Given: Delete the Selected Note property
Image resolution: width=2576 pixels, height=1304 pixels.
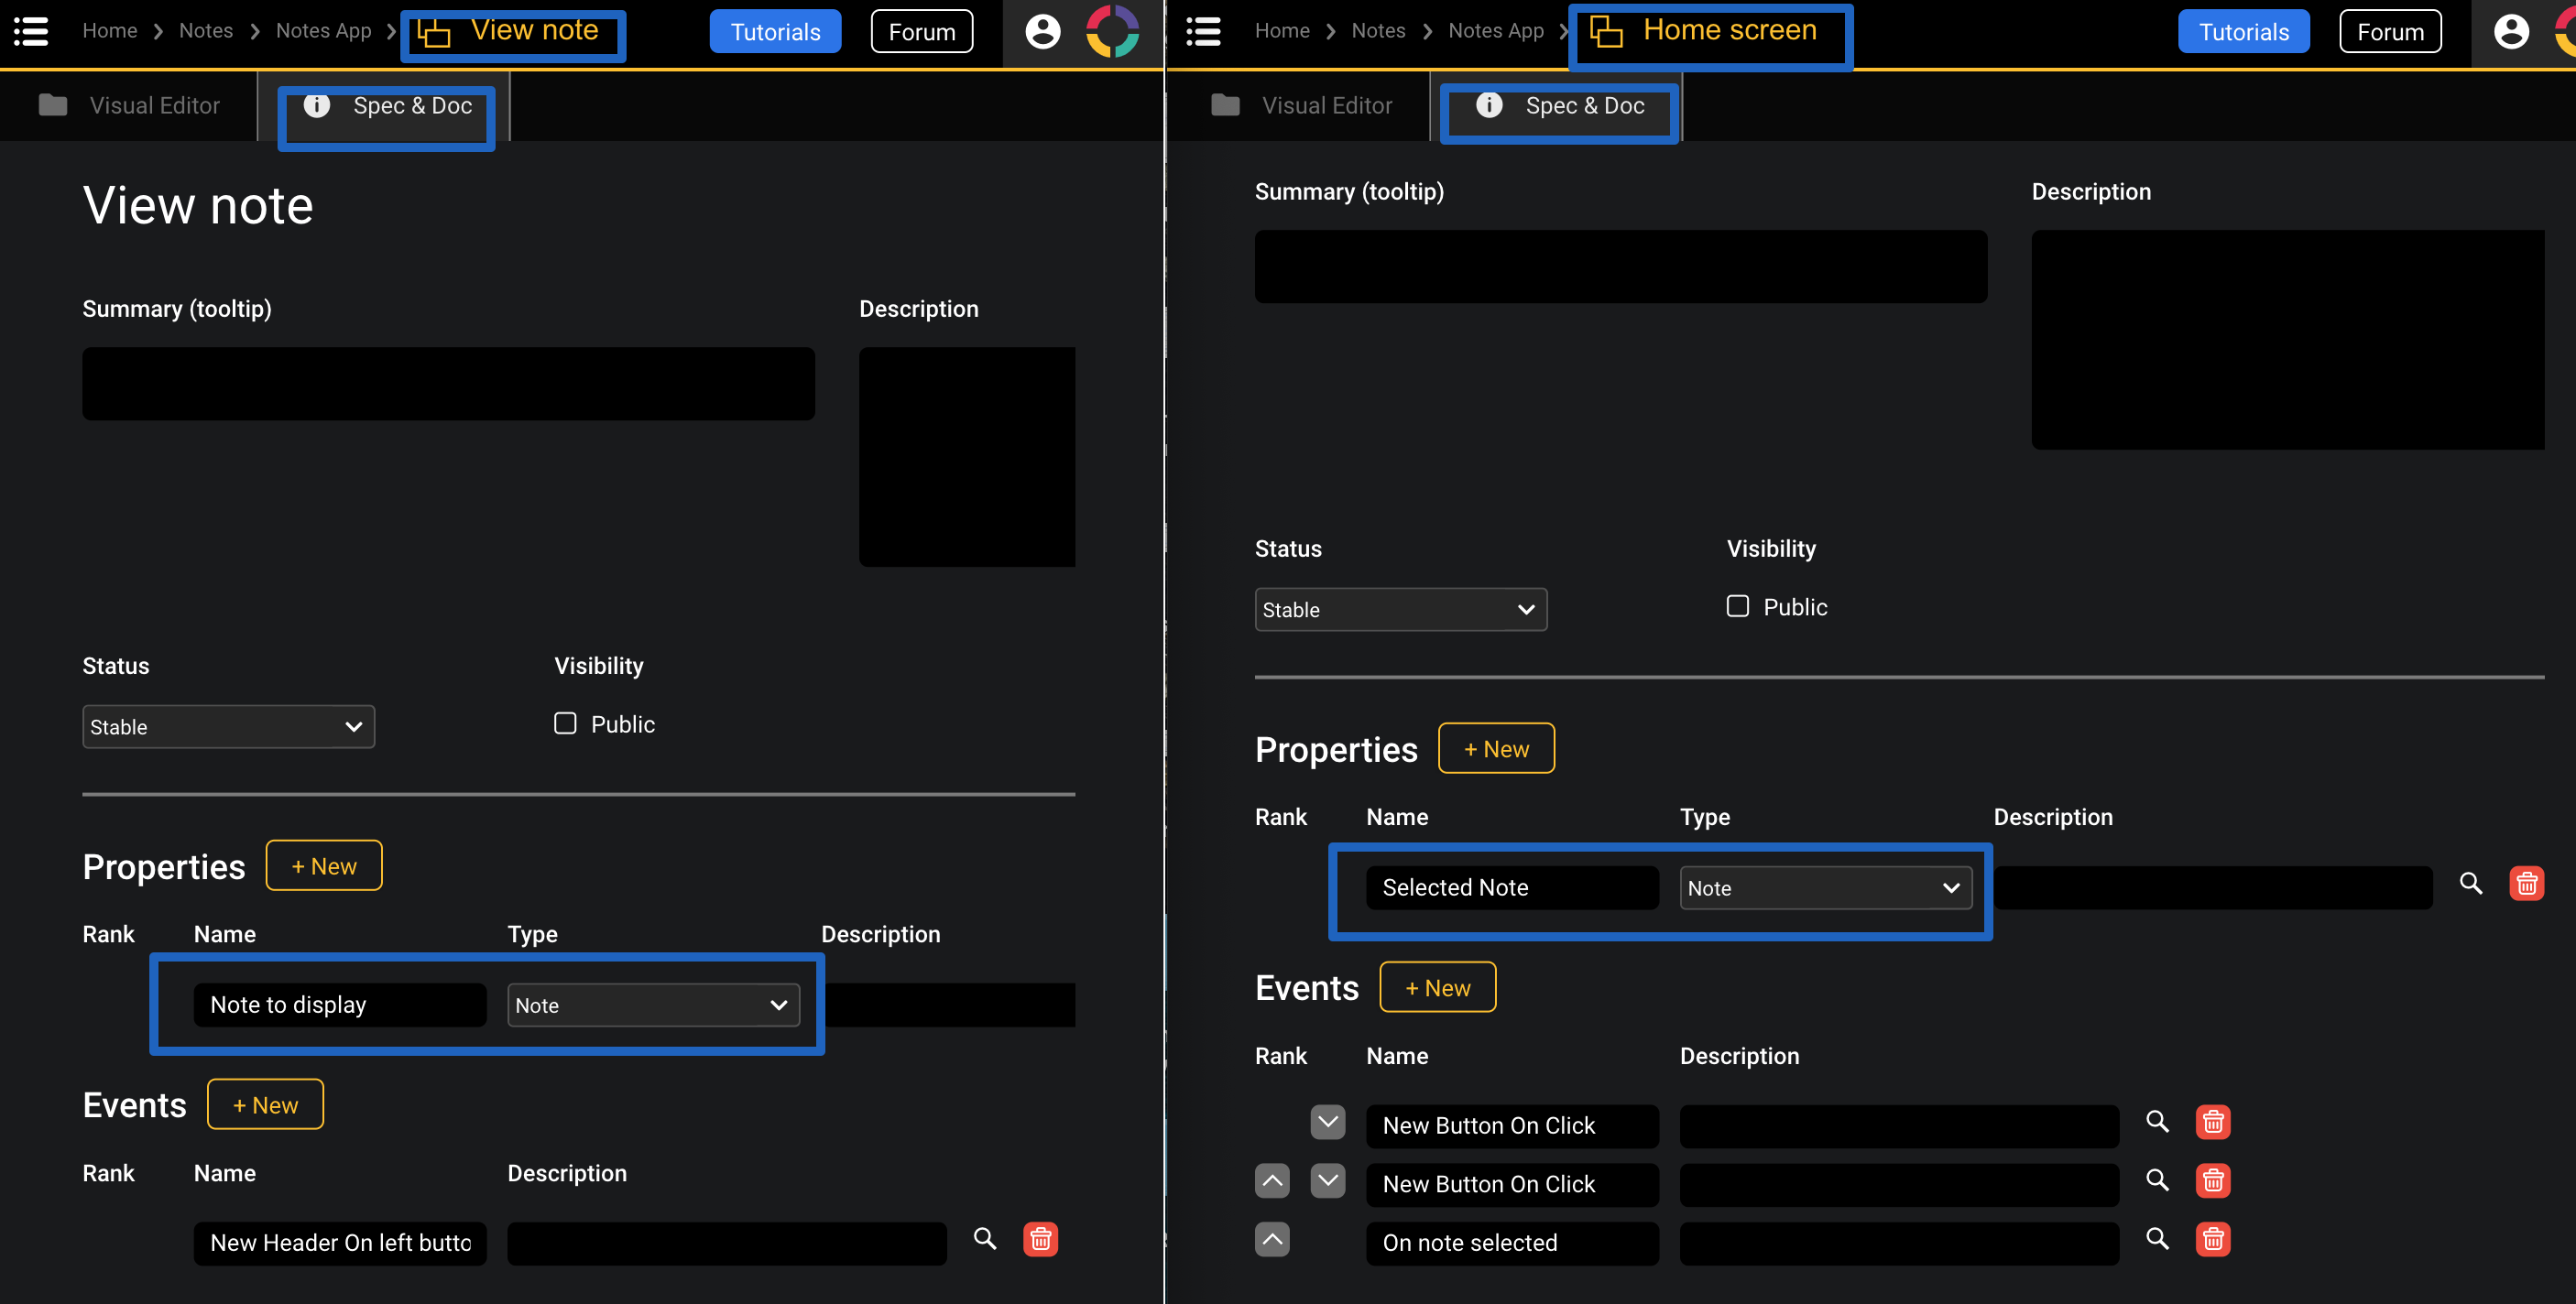Looking at the screenshot, I should coord(2526,883).
